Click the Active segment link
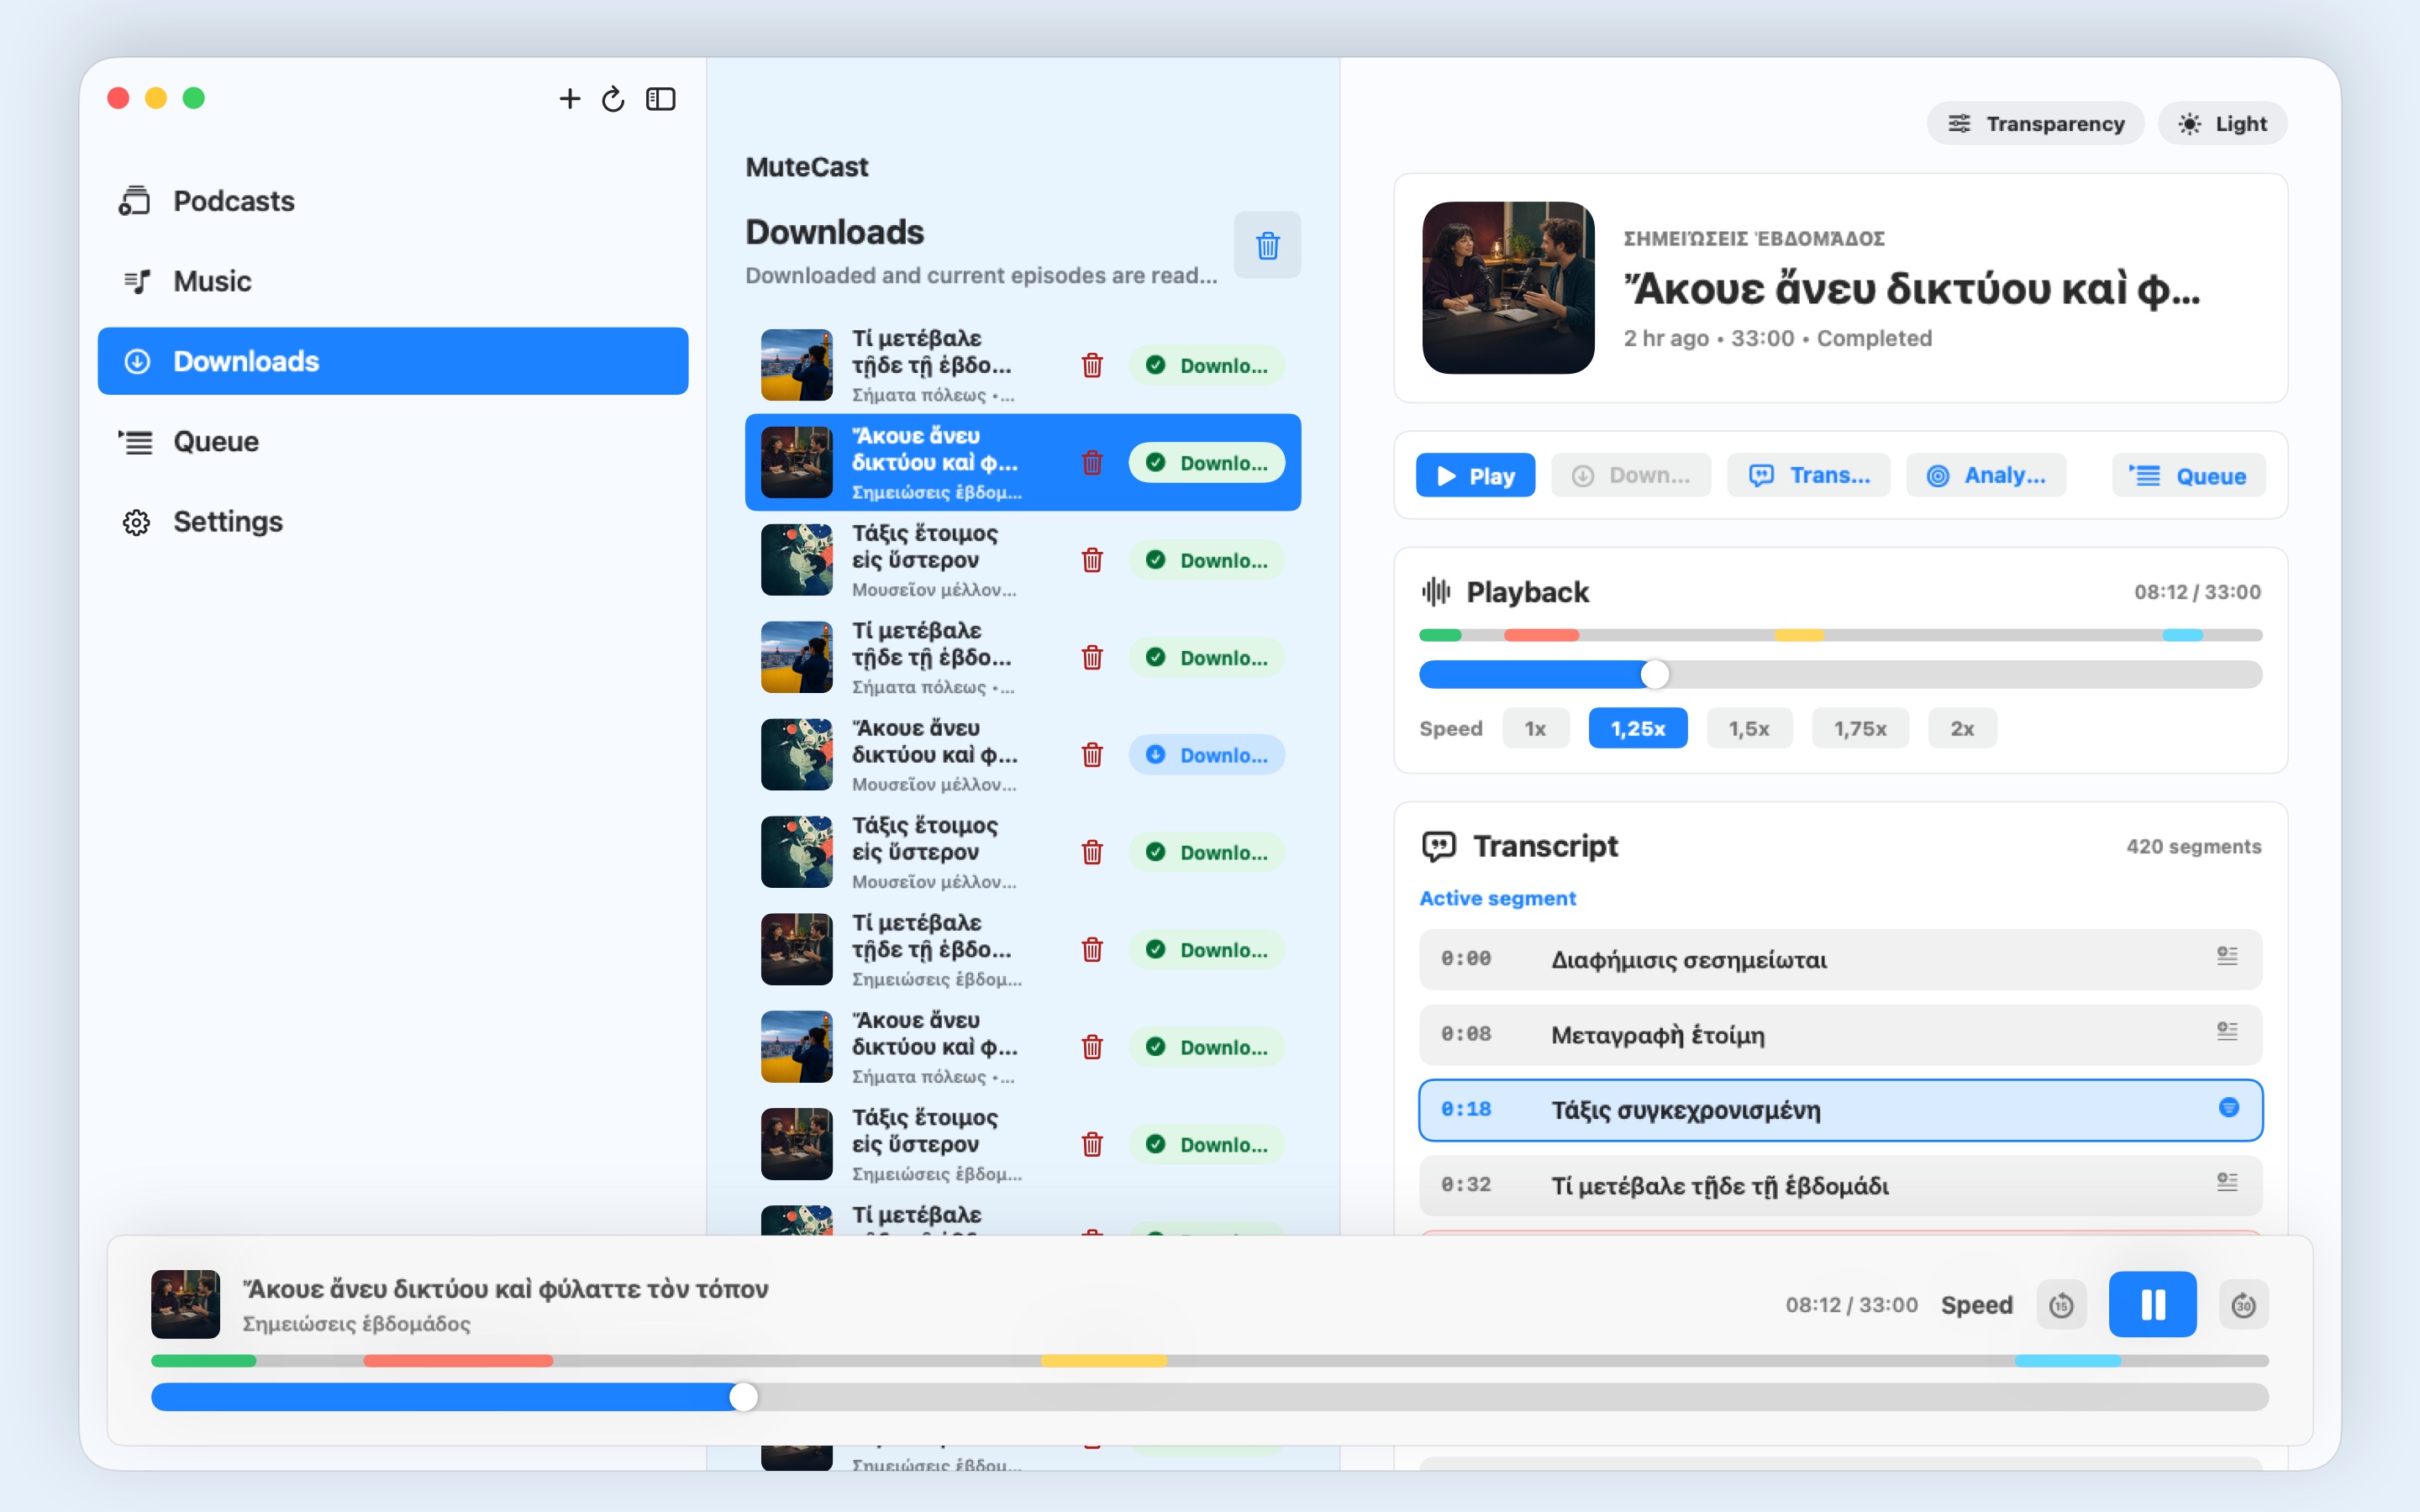This screenshot has height=1512, width=2420. tap(1497, 898)
